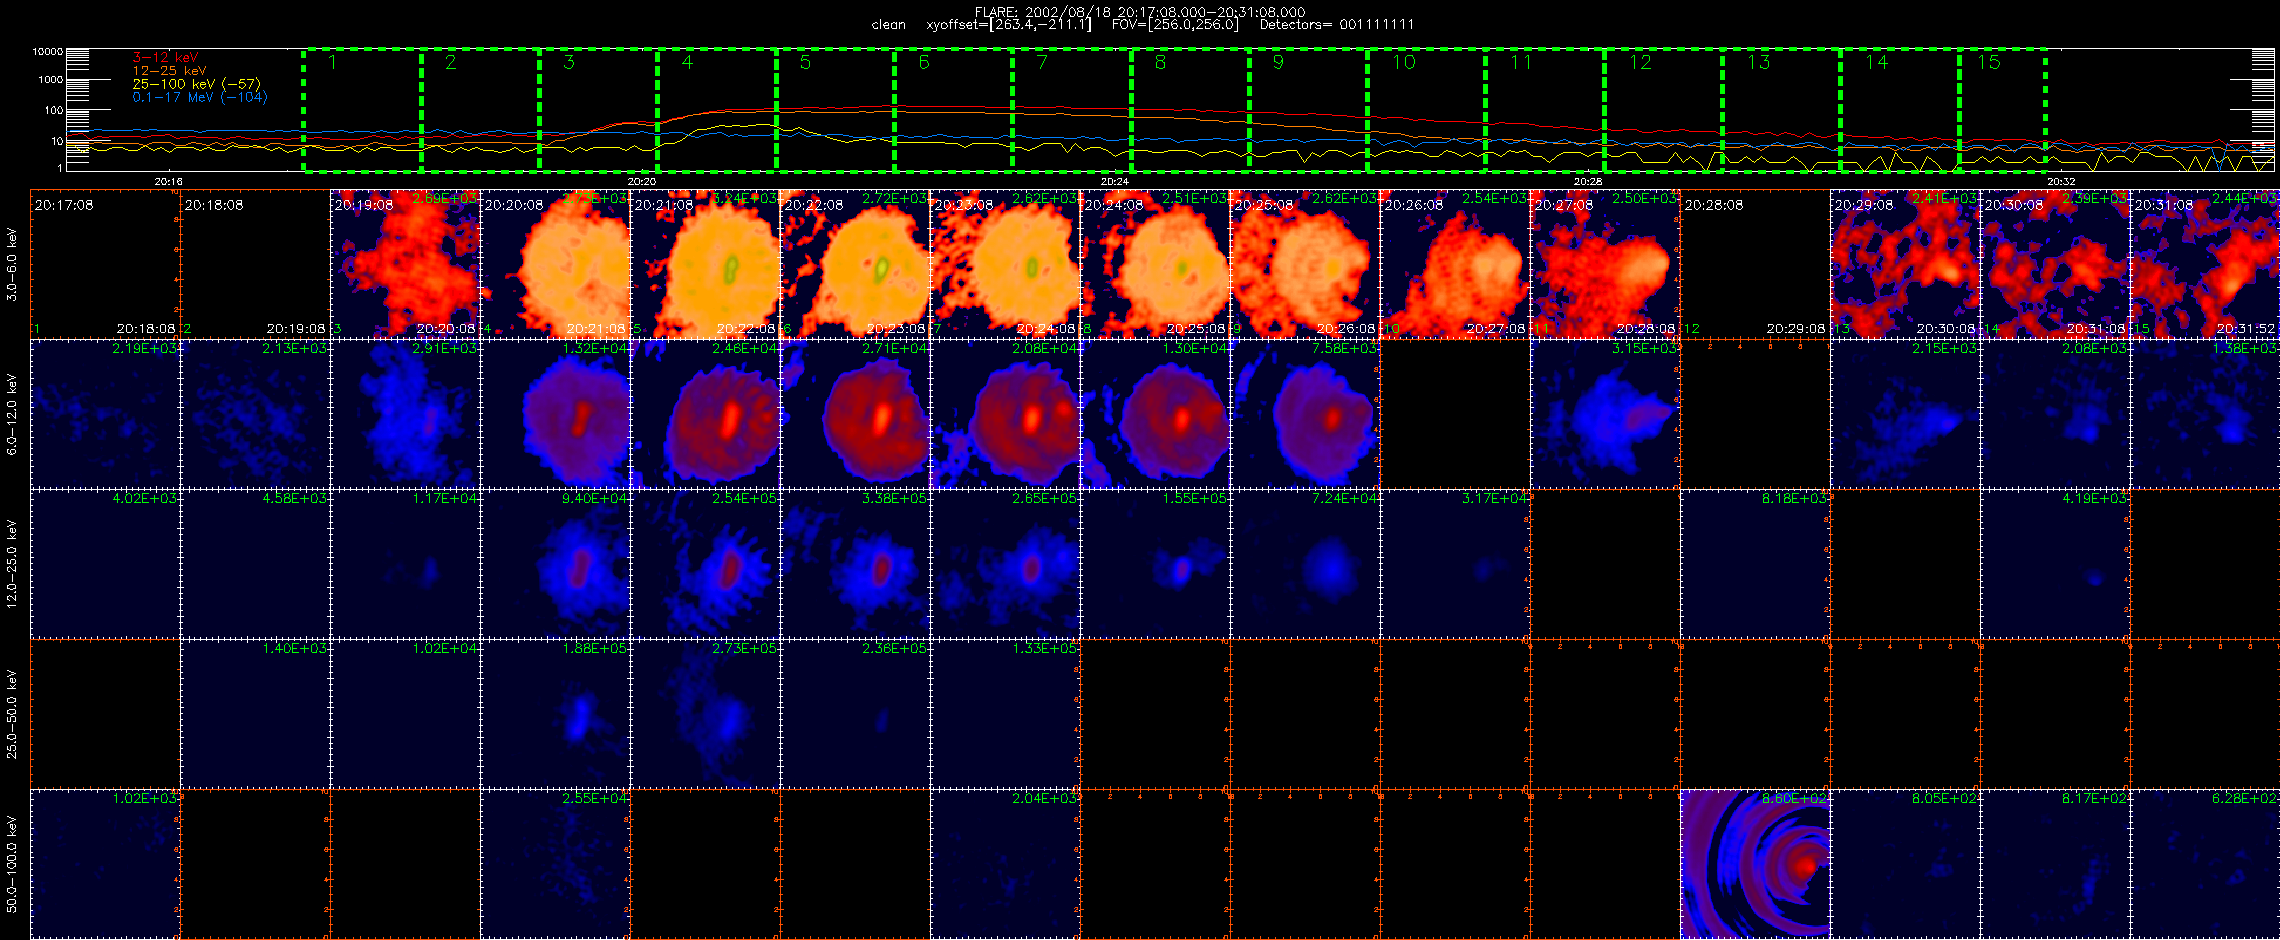Open the 25-50 keV image labeled 2.73E+05
The image size is (2280, 940).
coord(705,714)
